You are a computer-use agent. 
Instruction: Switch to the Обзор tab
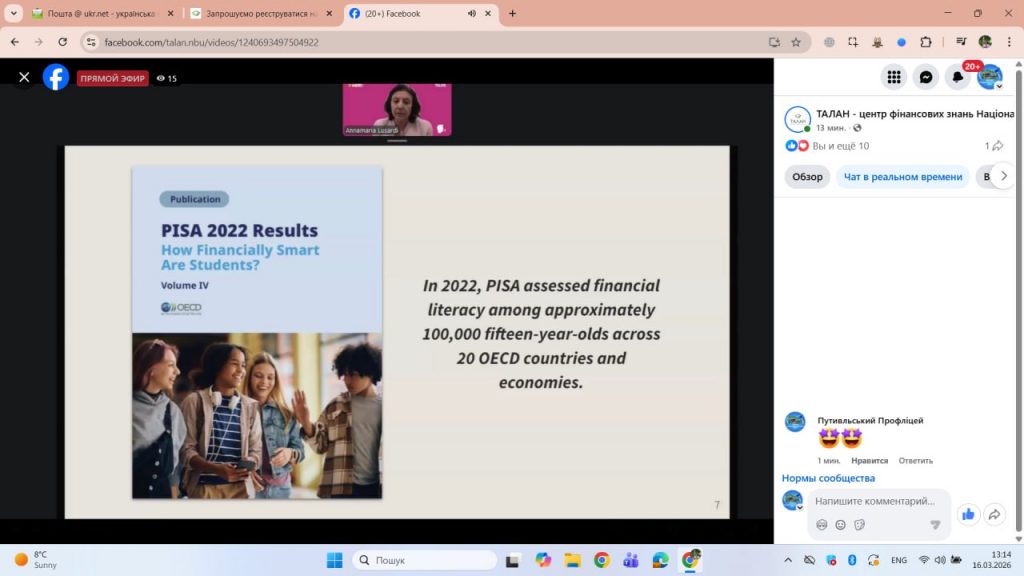pyautogui.click(x=807, y=177)
